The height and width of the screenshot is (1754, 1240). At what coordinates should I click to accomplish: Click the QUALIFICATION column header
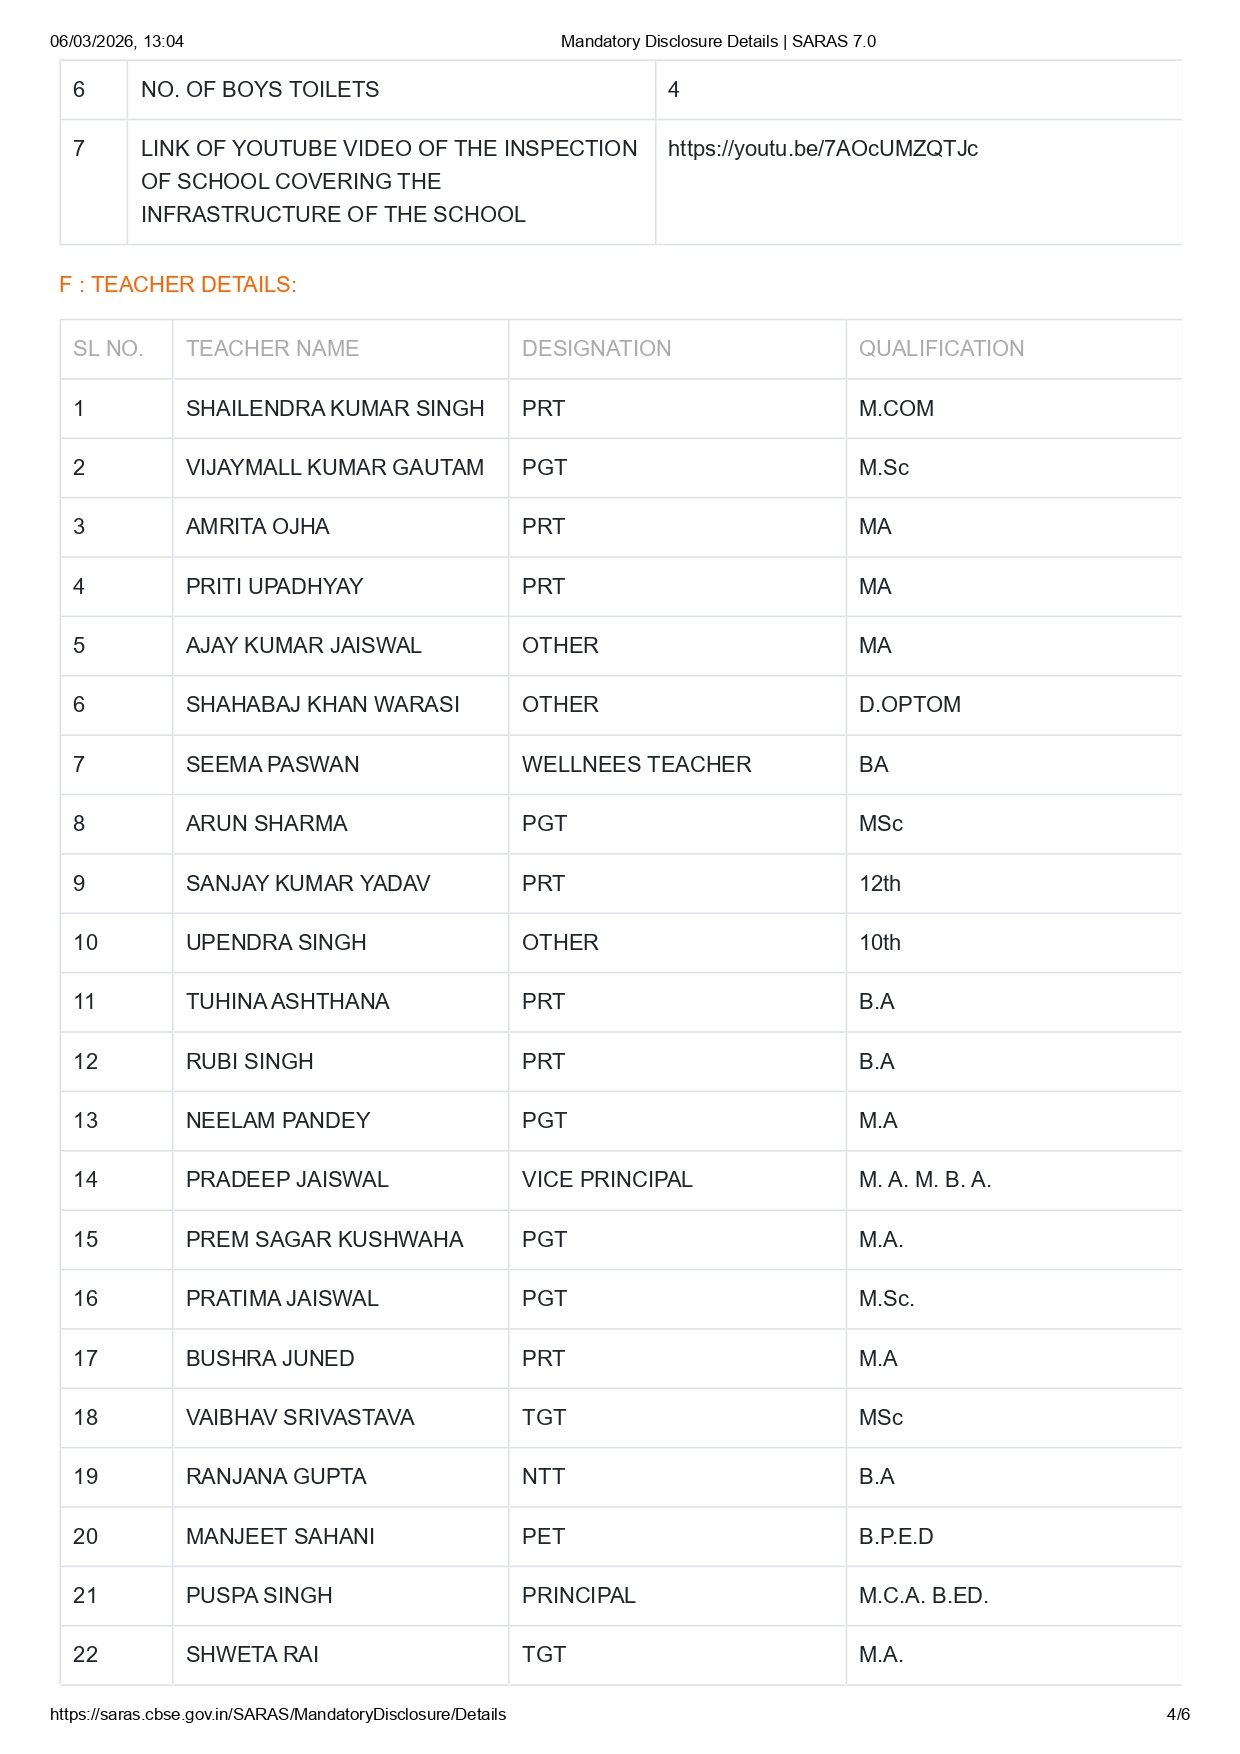click(x=941, y=349)
